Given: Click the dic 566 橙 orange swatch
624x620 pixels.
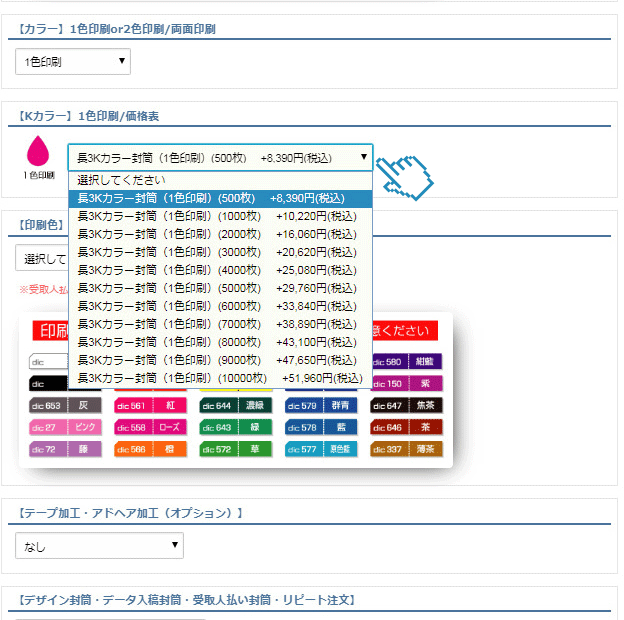Looking at the screenshot, I should 150,449.
